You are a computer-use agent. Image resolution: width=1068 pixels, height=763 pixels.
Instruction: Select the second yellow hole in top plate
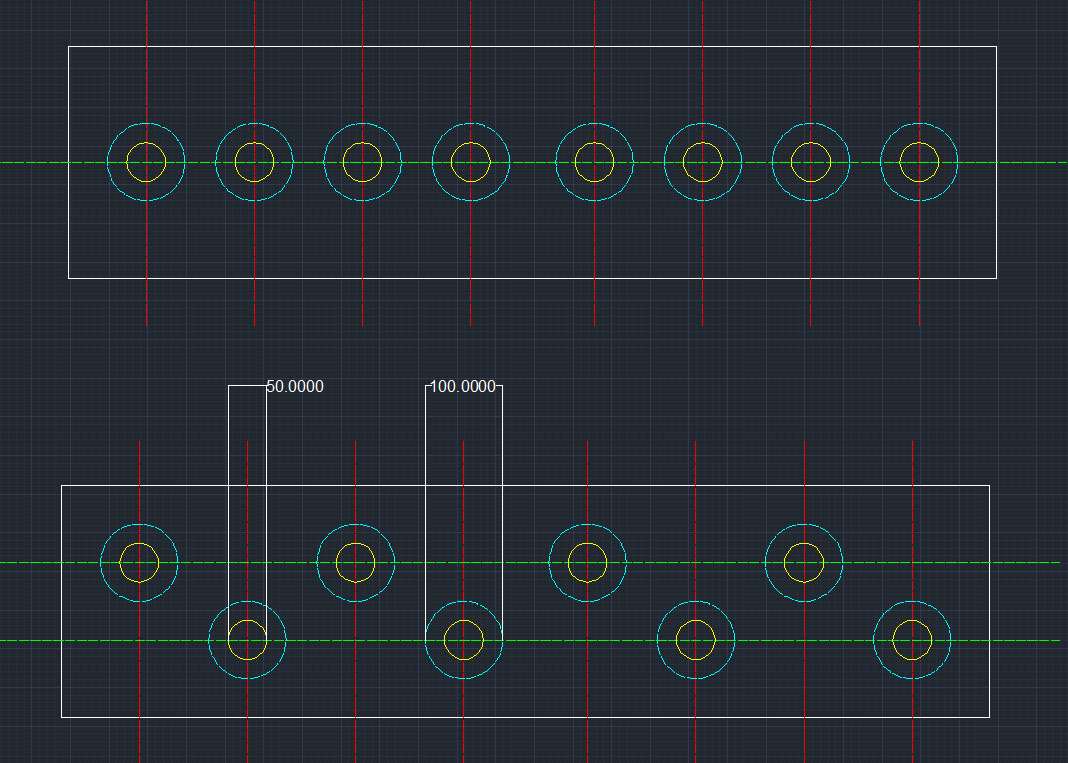tap(254, 162)
